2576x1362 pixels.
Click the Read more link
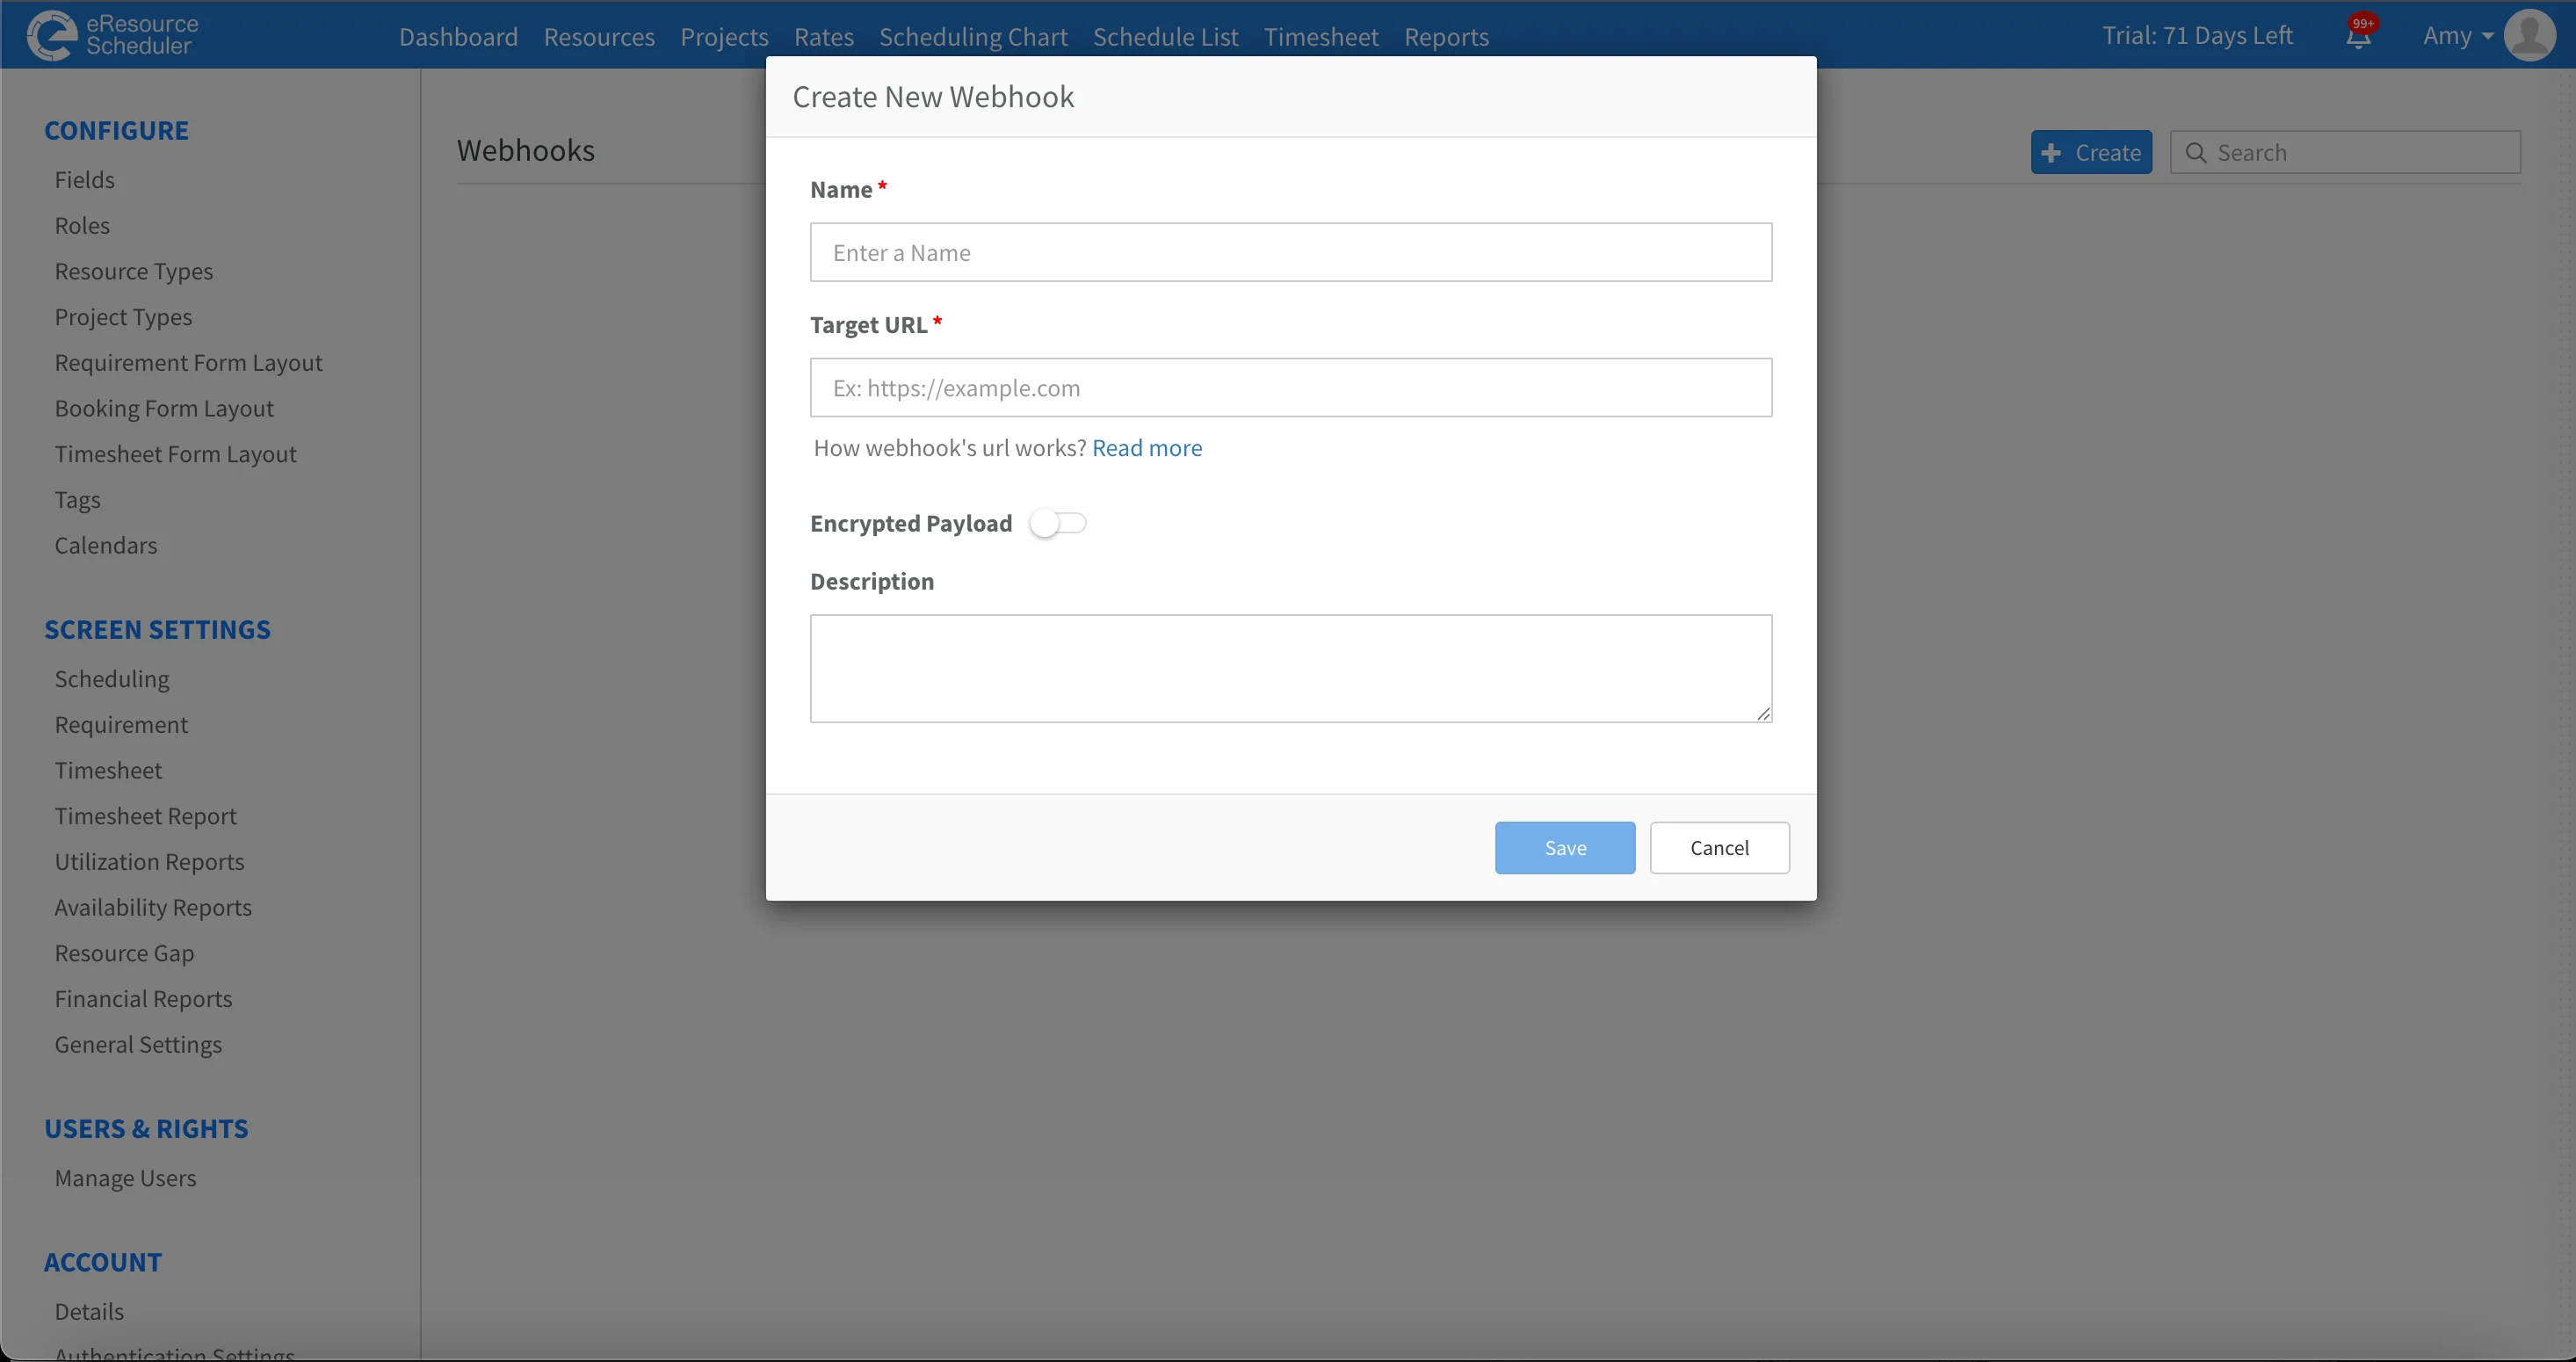tap(1147, 448)
